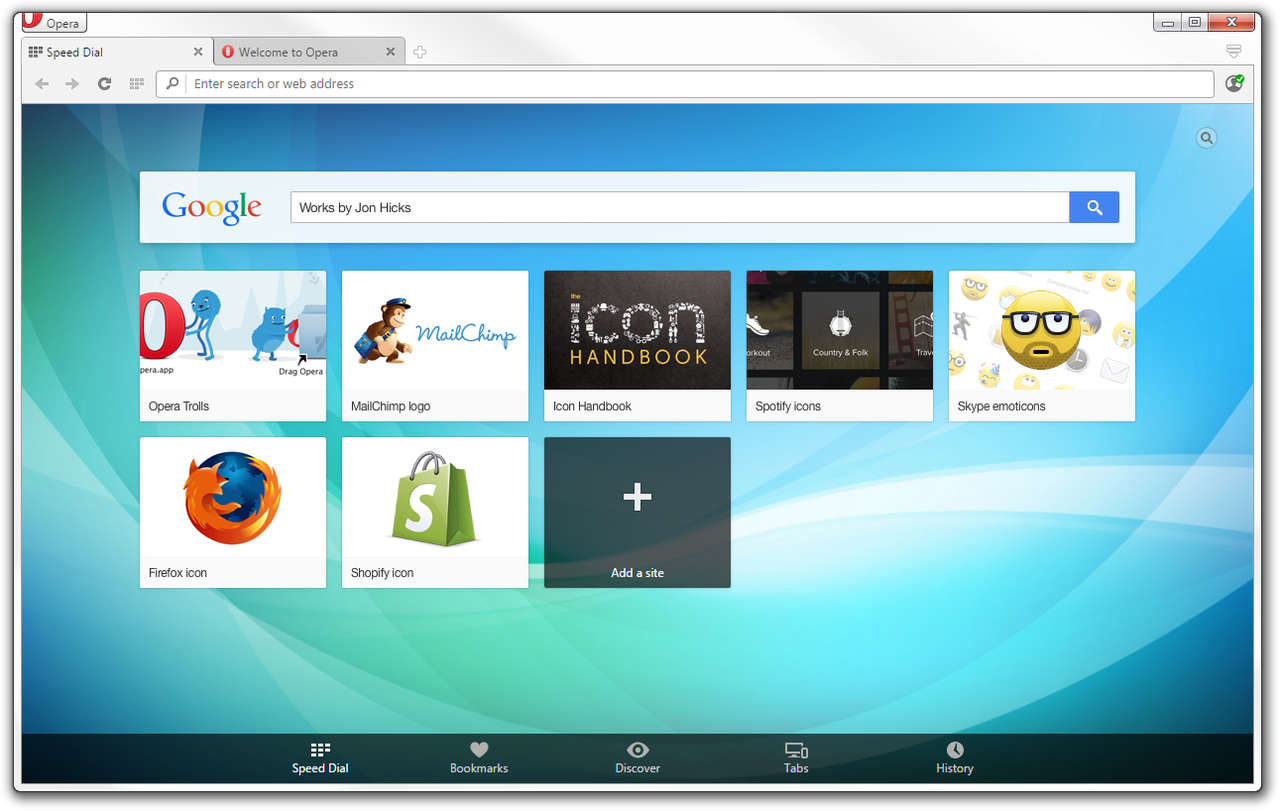Screen dimensions: 1280x811
Task: Focus the Google search box
Action: (680, 208)
